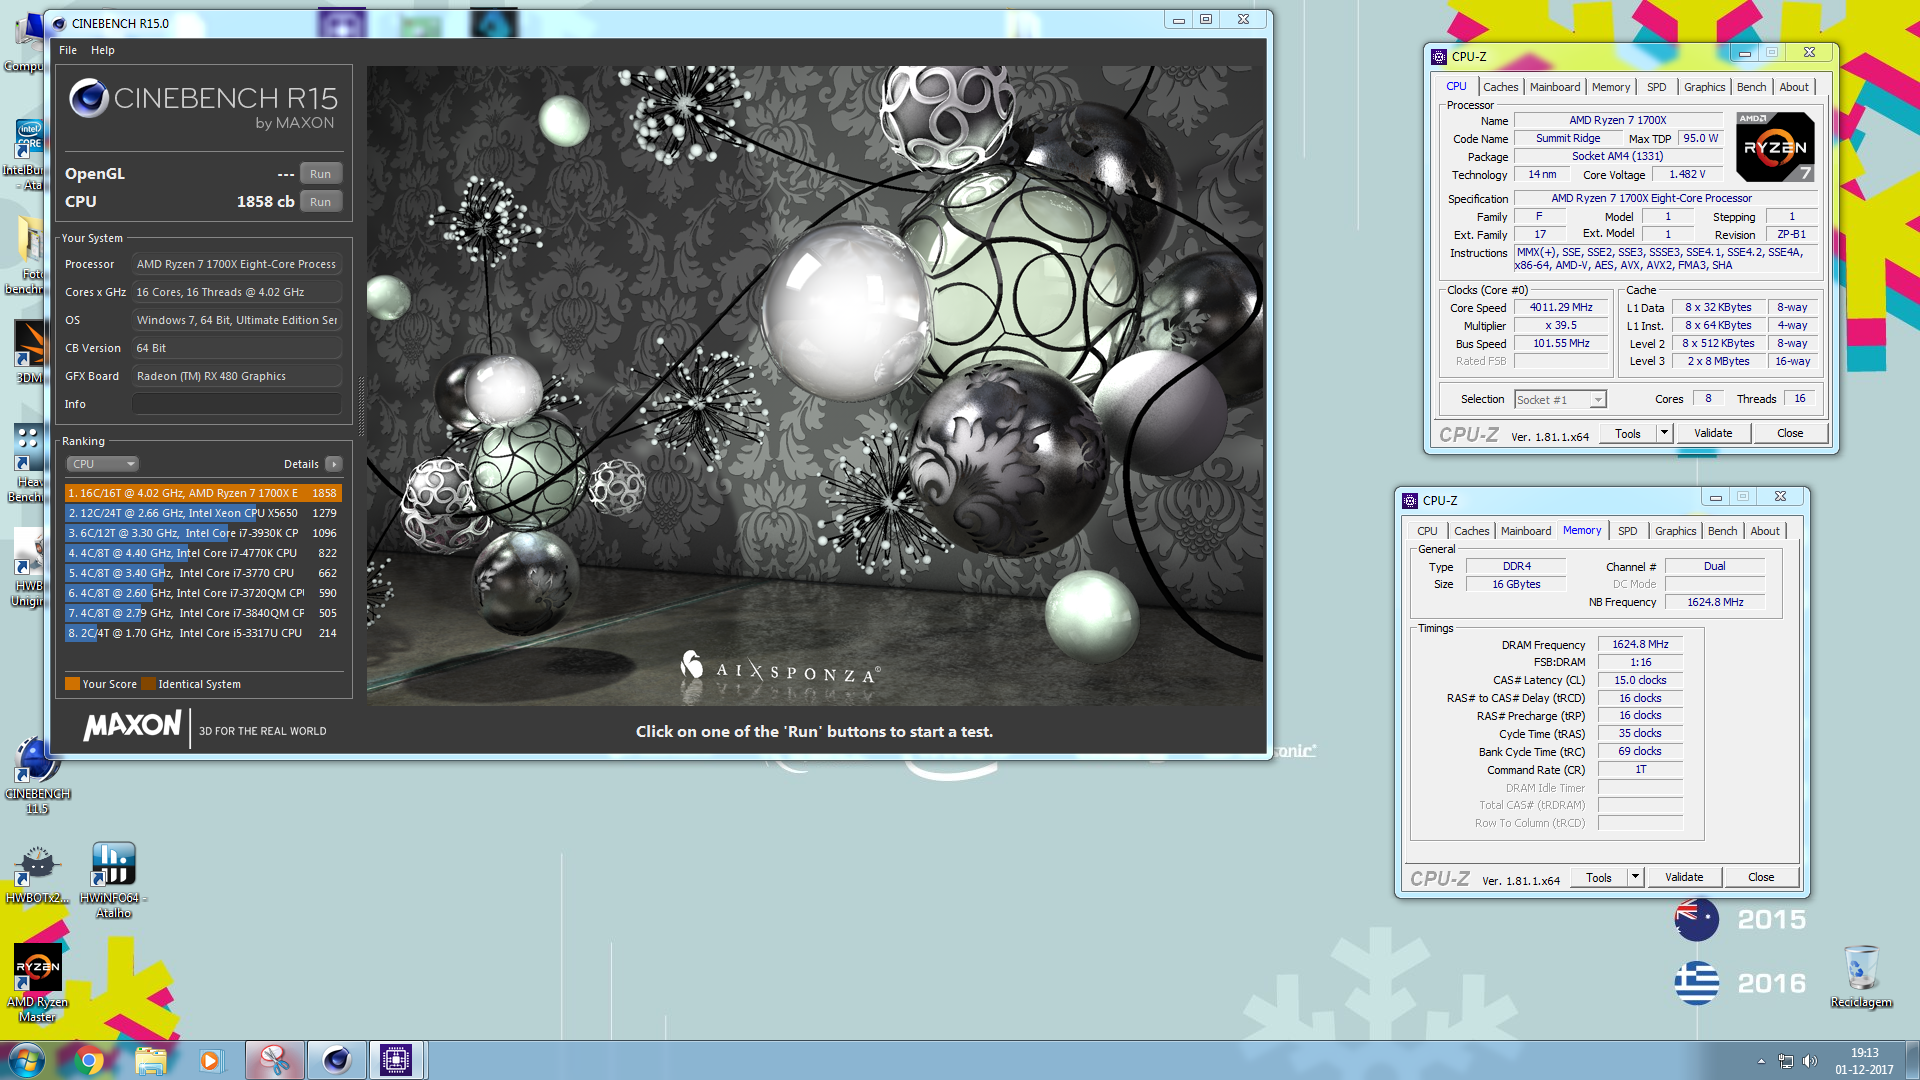1920x1080 pixels.
Task: Launch Google Chrome from taskbar
Action: pos(89,1060)
